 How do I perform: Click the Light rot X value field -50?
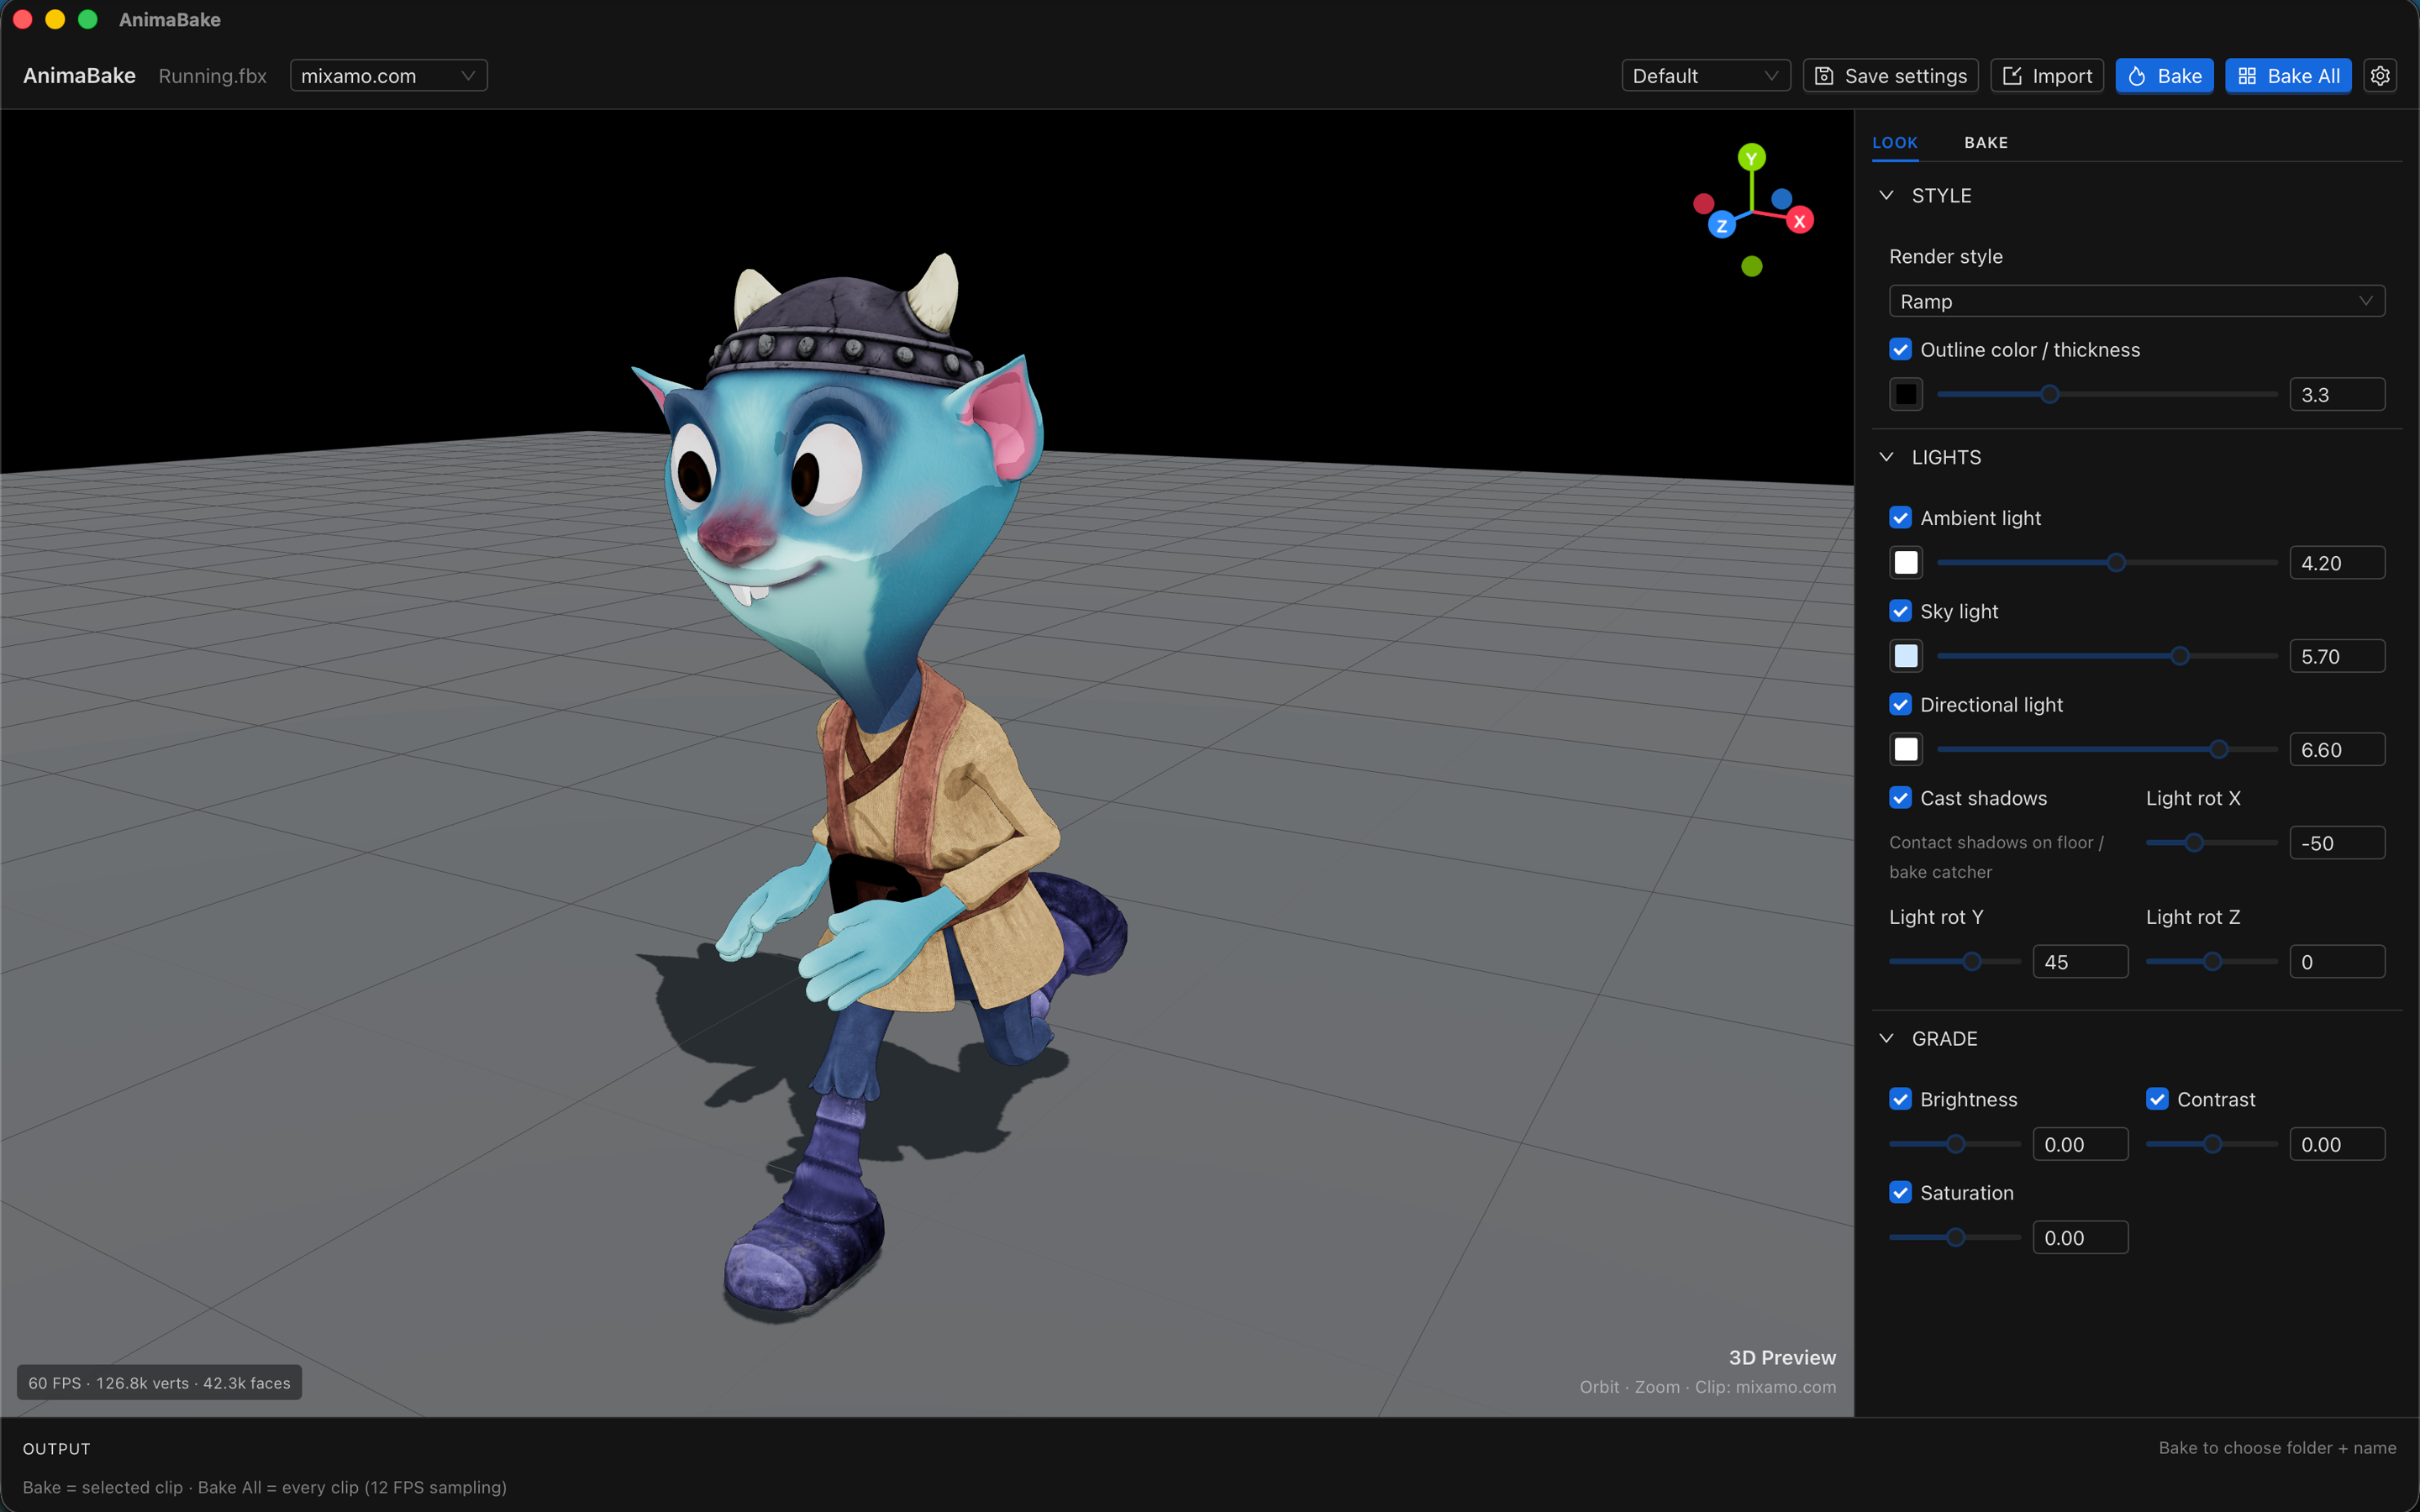click(x=2337, y=843)
